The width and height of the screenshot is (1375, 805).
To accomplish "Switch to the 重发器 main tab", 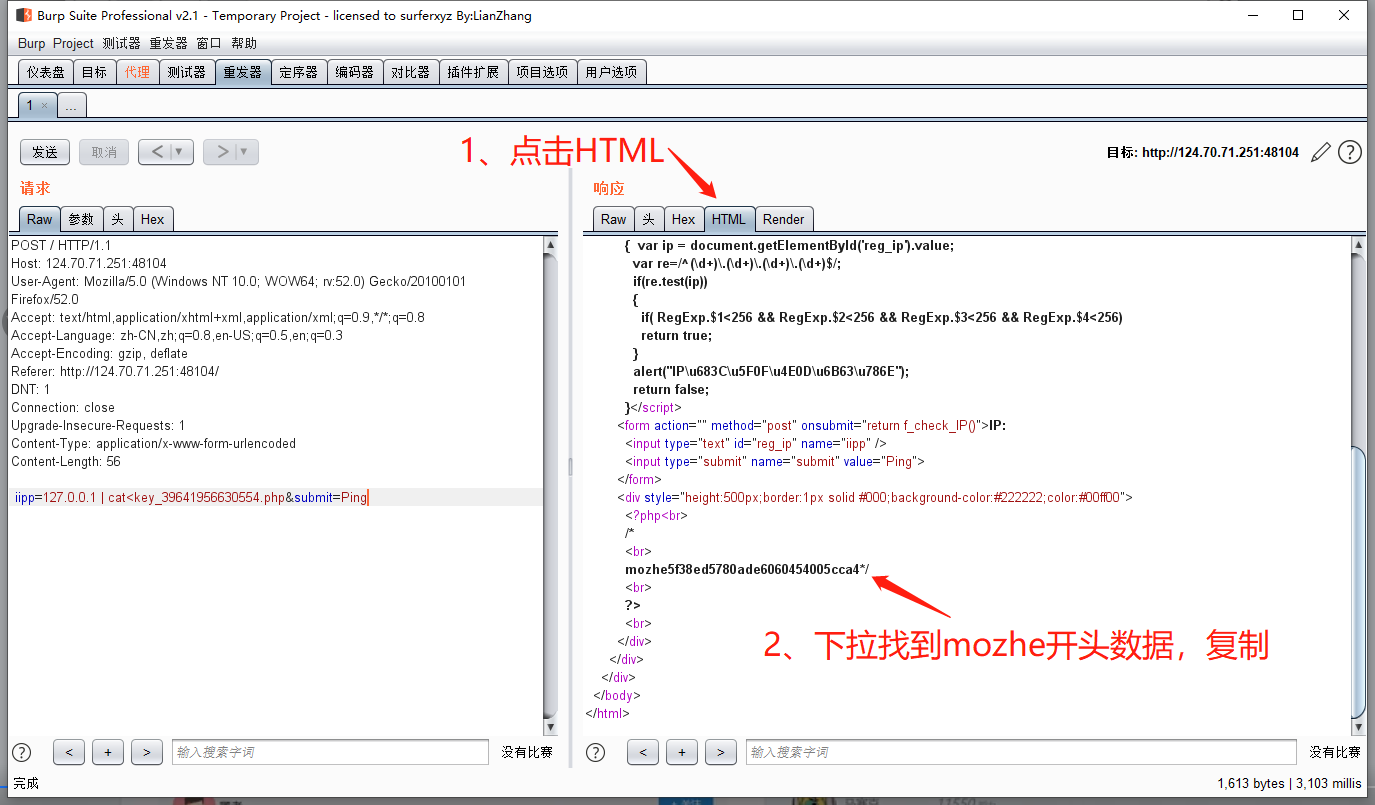I will coord(242,72).
